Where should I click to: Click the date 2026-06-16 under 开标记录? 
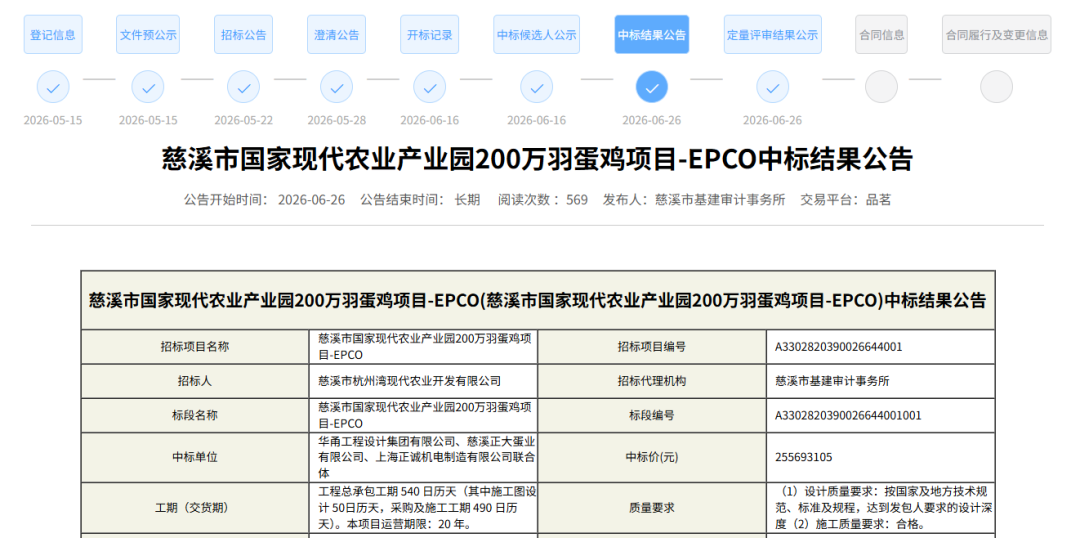(429, 121)
